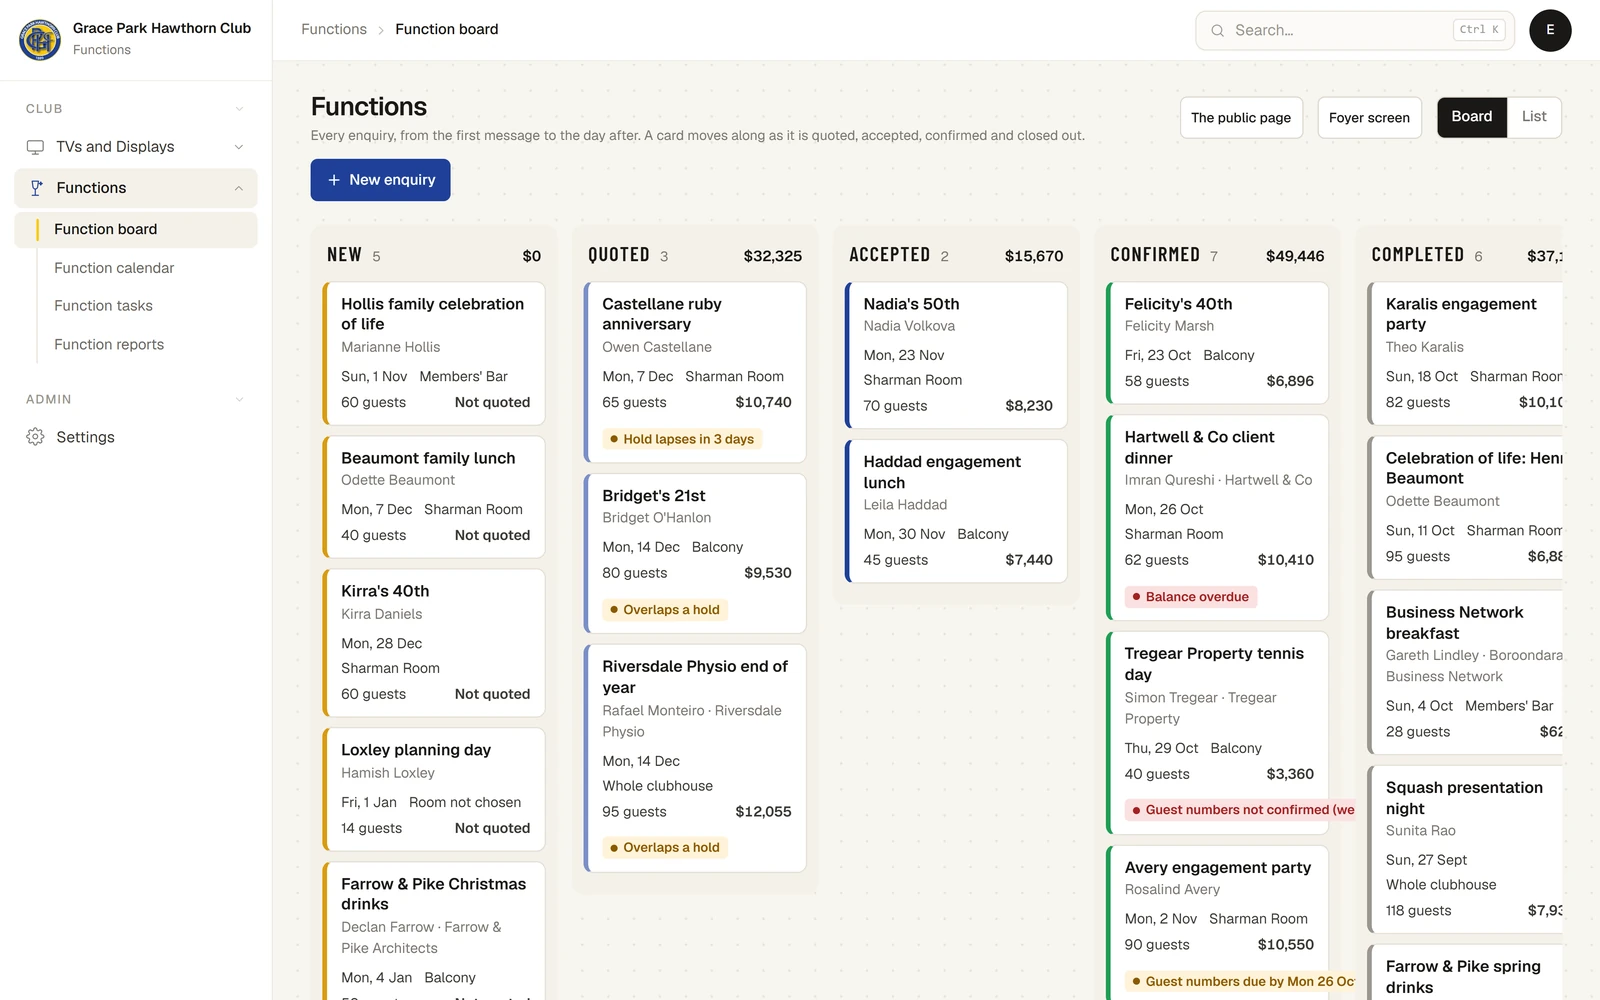The height and width of the screenshot is (1000, 1600).
Task: Click the Hold lapses in 3 days badge
Action: pyautogui.click(x=682, y=439)
